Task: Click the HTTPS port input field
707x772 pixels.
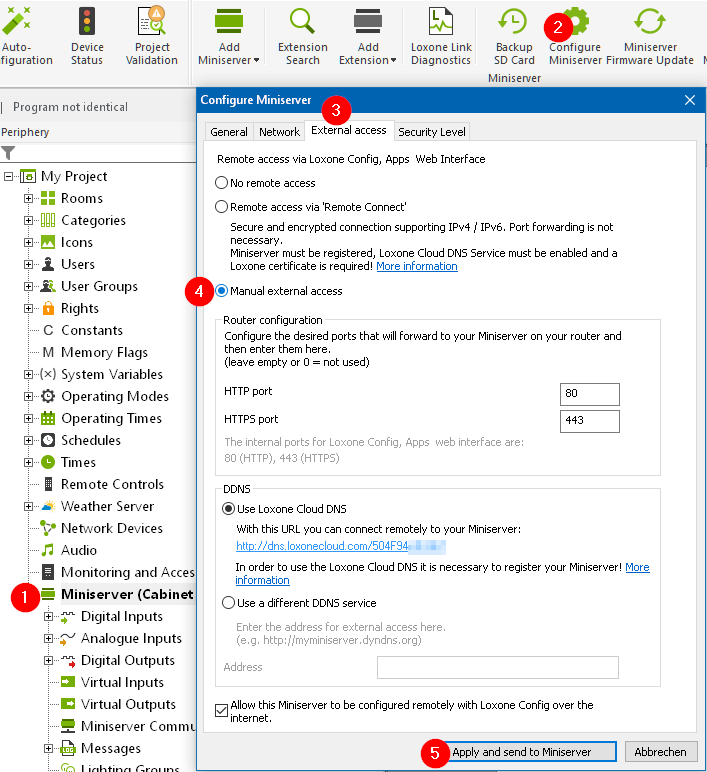Action: tap(590, 420)
